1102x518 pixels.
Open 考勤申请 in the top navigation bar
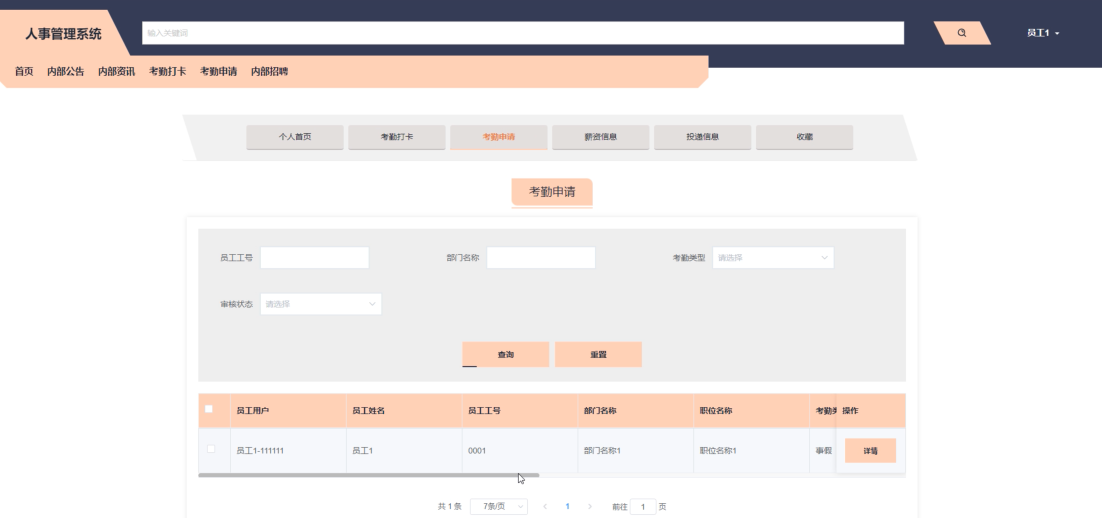click(219, 71)
